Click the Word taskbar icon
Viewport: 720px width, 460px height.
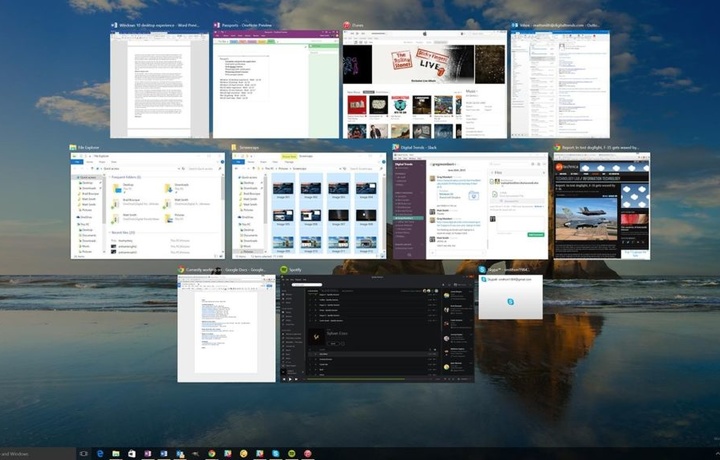point(164,454)
